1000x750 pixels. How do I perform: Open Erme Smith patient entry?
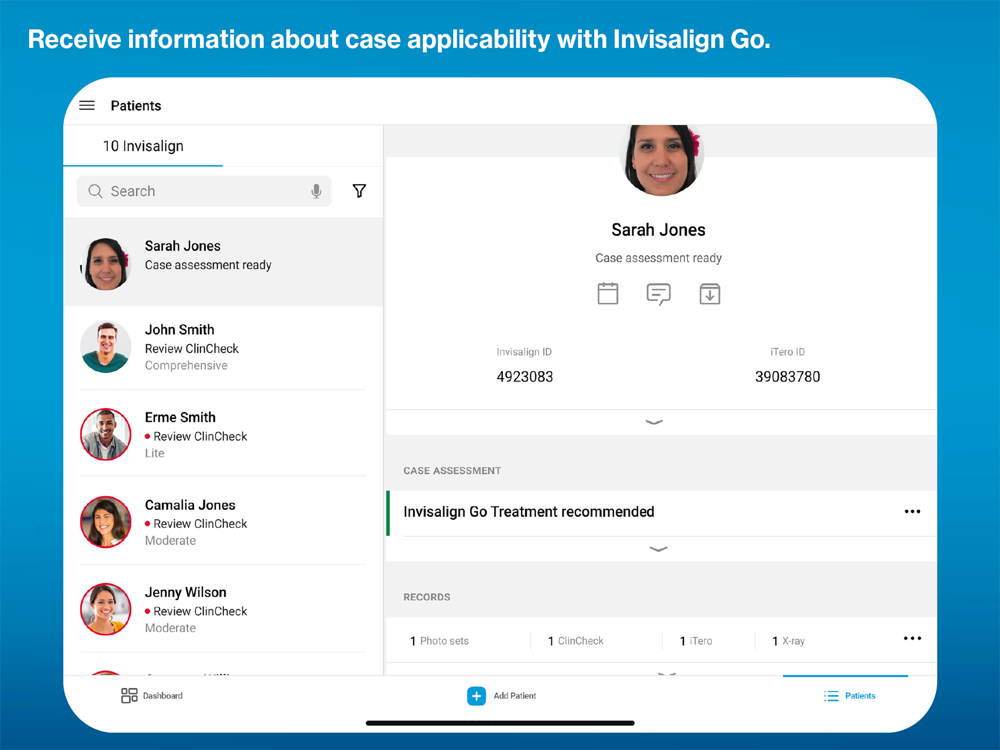coord(223,435)
